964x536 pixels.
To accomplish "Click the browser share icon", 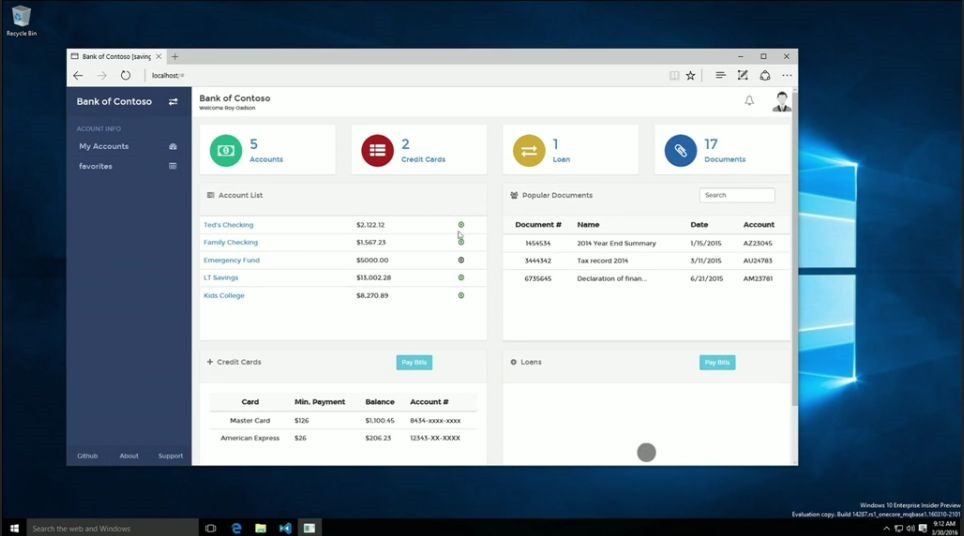I will (765, 75).
